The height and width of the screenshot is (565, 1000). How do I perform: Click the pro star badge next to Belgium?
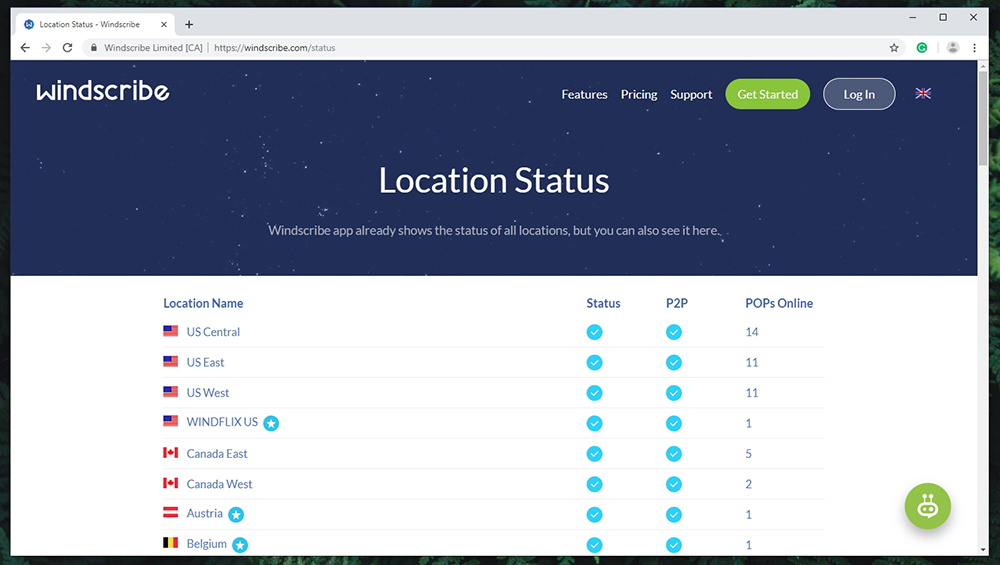click(240, 545)
